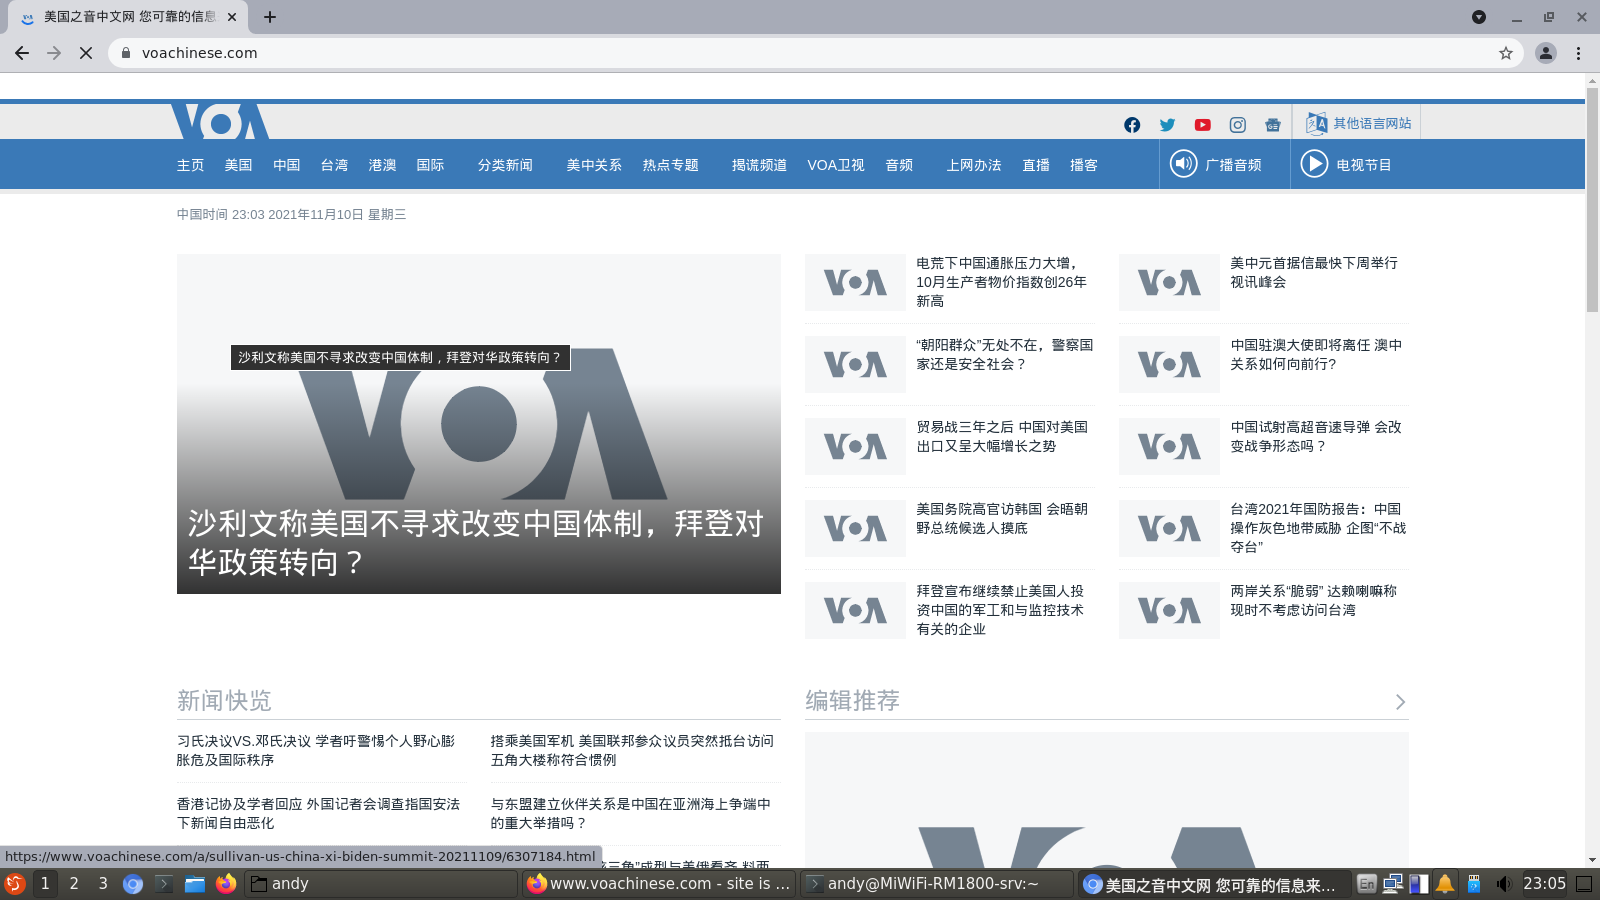Expand 编辑推荐 using its chevron arrow
This screenshot has width=1600, height=900.
coord(1401,701)
